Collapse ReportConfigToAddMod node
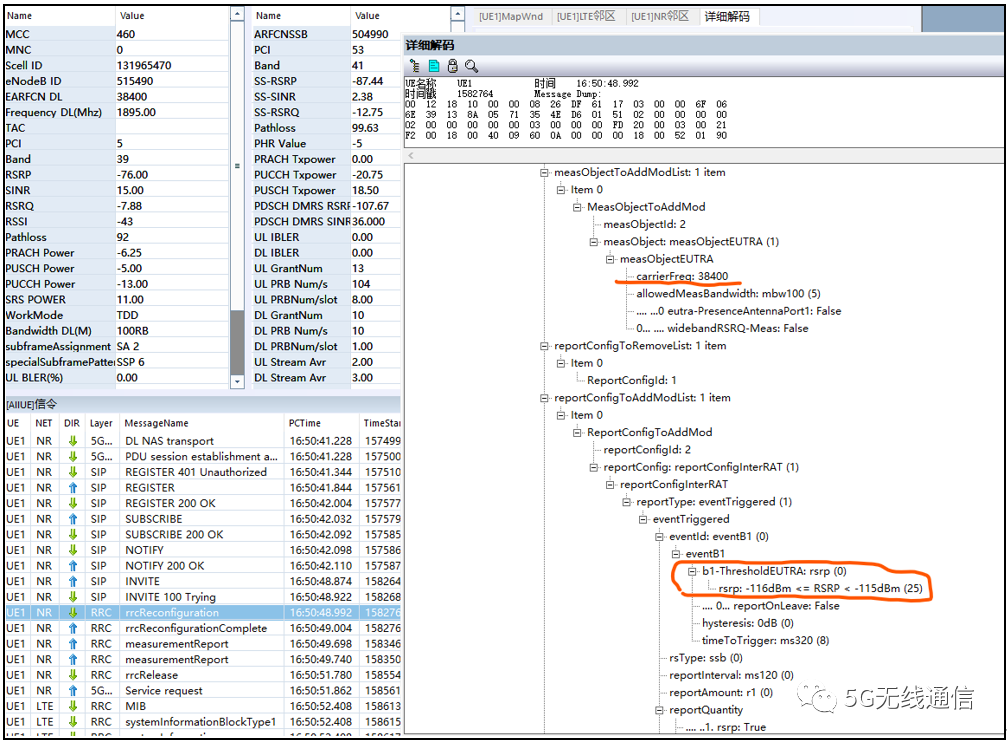1007x742 pixels. pyautogui.click(x=577, y=432)
